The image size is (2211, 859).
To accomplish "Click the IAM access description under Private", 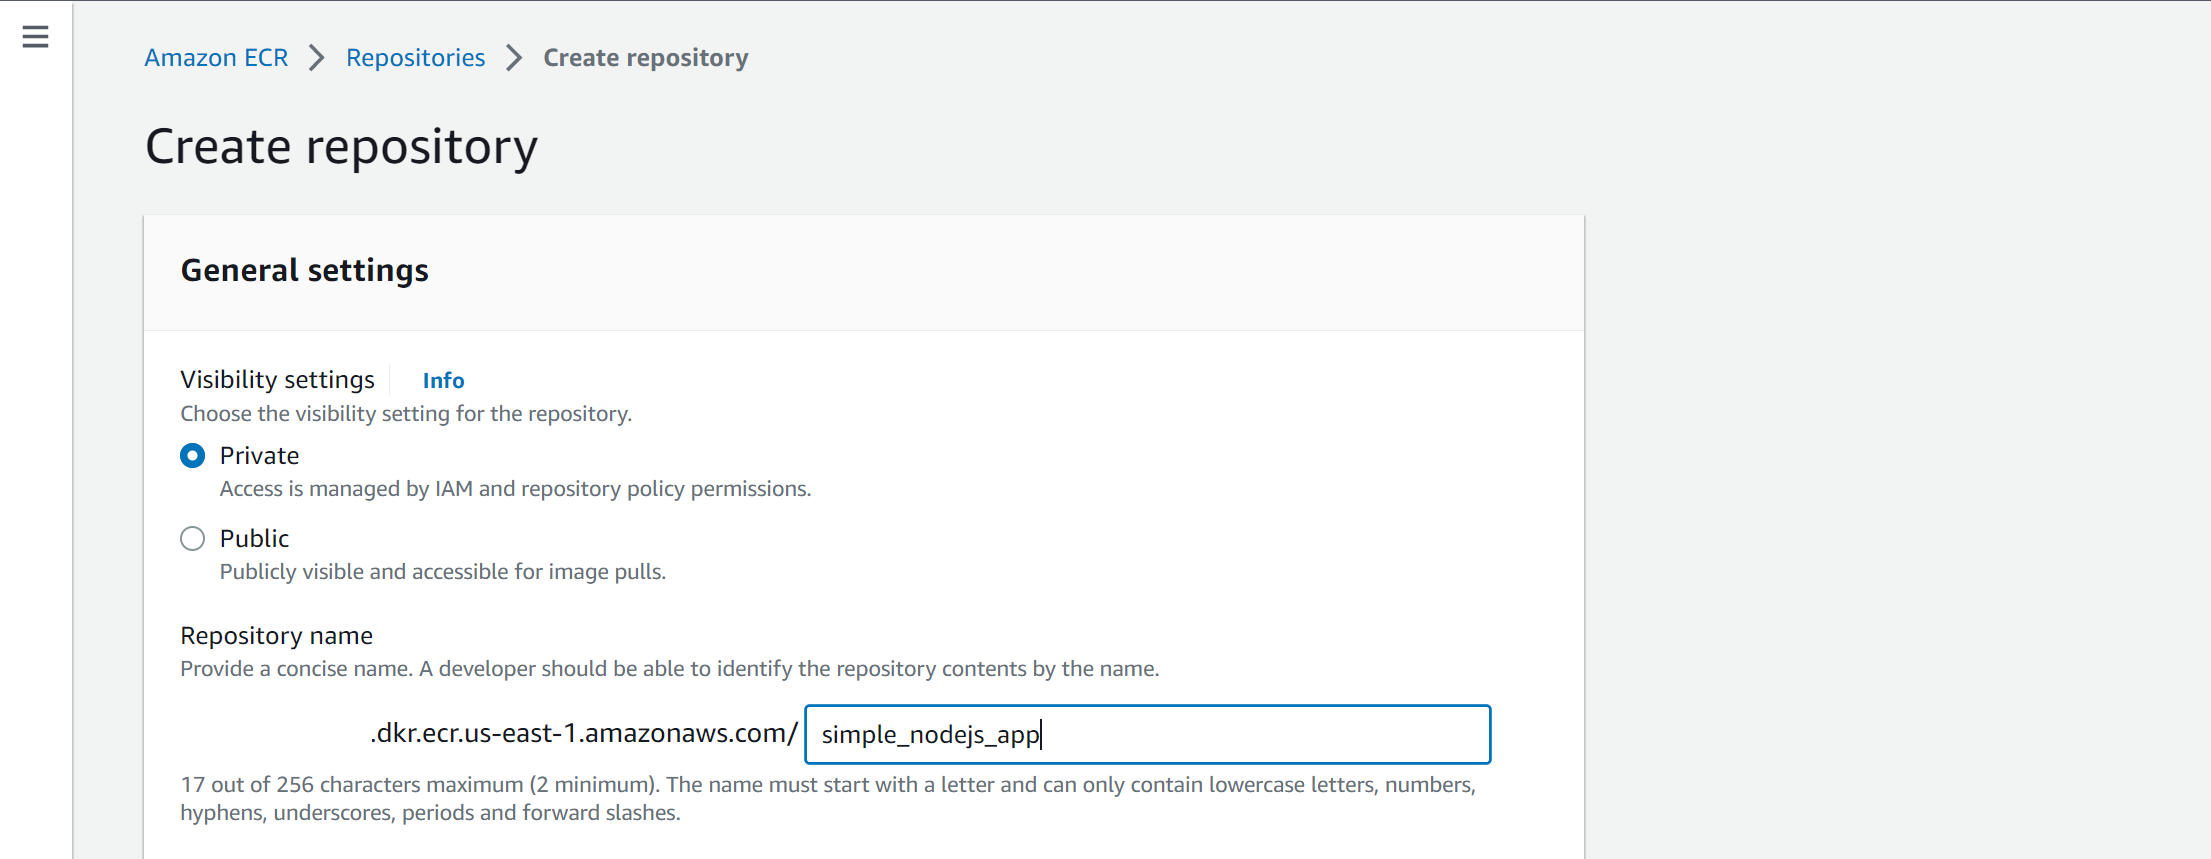I will coord(515,489).
